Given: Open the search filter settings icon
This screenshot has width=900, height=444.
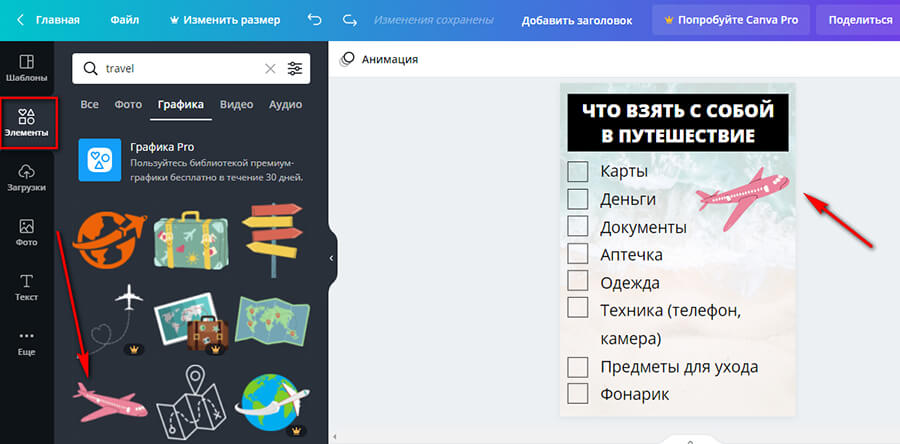Looking at the screenshot, I should [x=294, y=69].
